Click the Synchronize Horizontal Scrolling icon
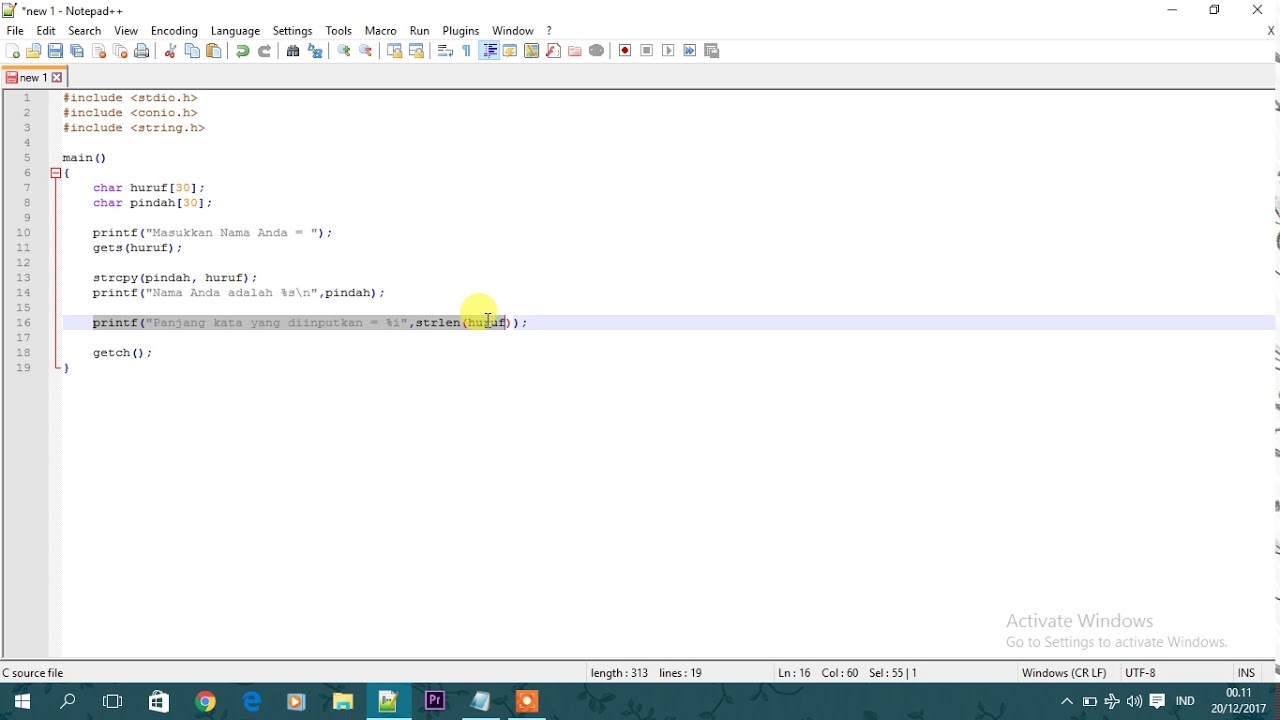Screen dimensions: 1280x720 pyautogui.click(x=417, y=51)
